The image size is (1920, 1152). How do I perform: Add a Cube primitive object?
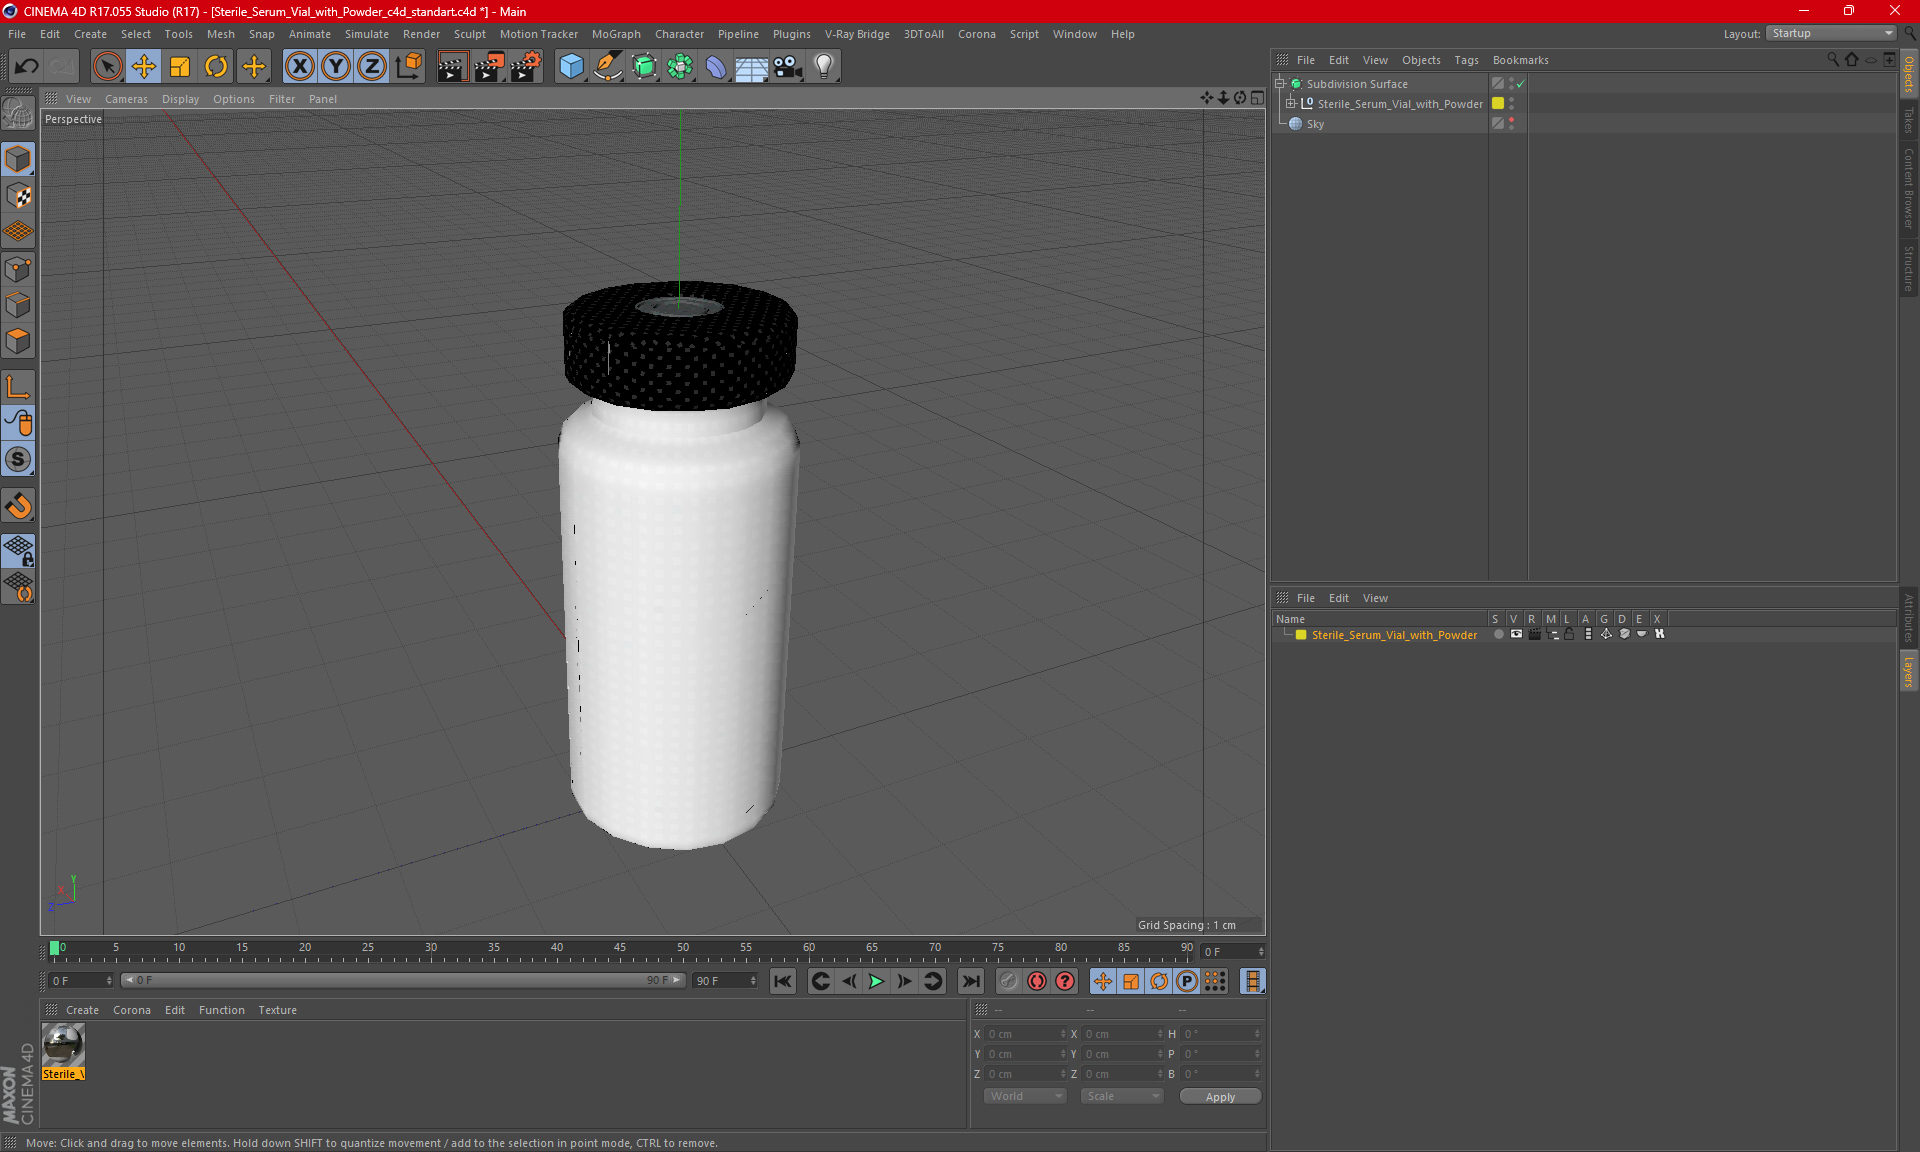click(x=571, y=67)
